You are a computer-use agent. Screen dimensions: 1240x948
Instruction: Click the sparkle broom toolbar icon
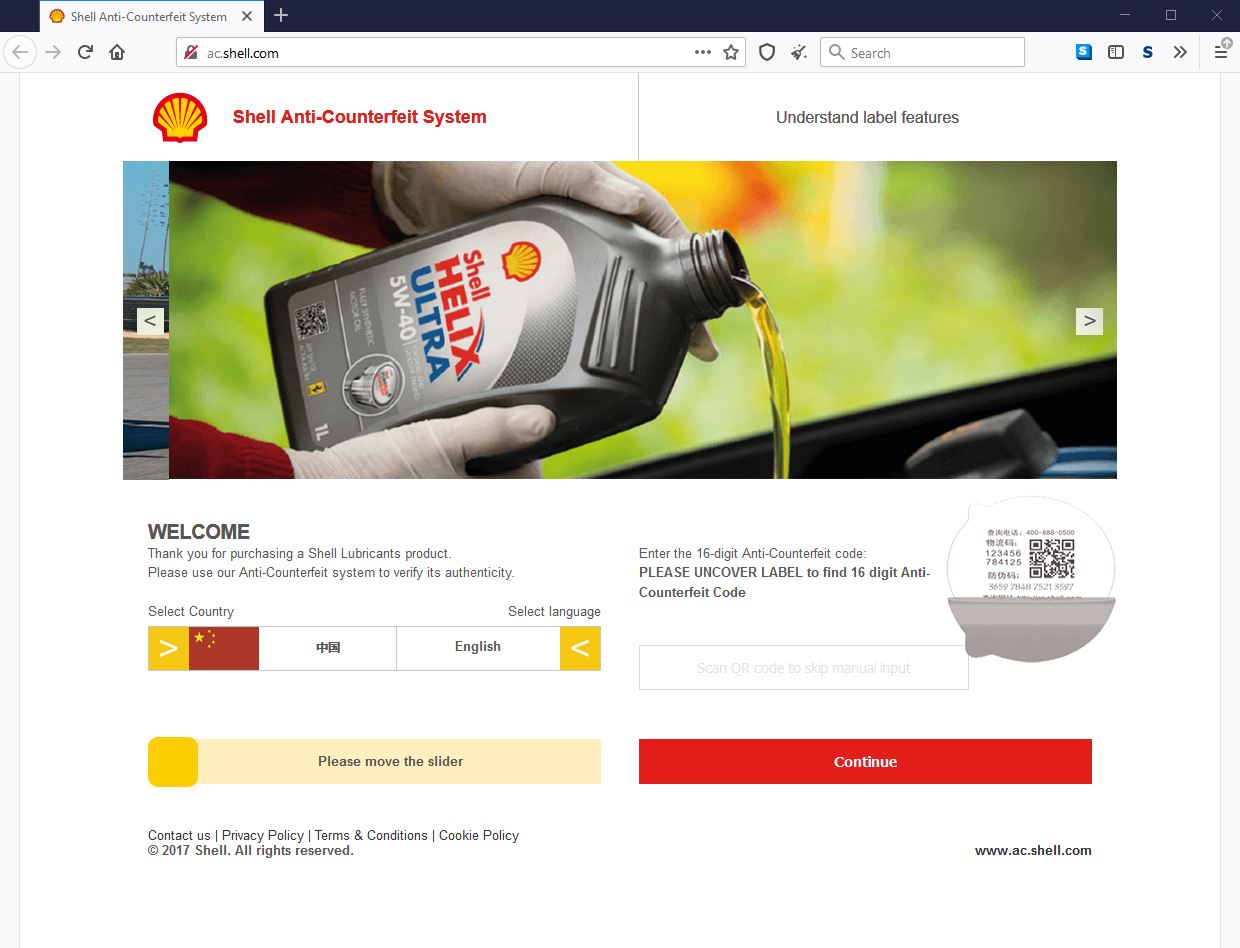(798, 52)
